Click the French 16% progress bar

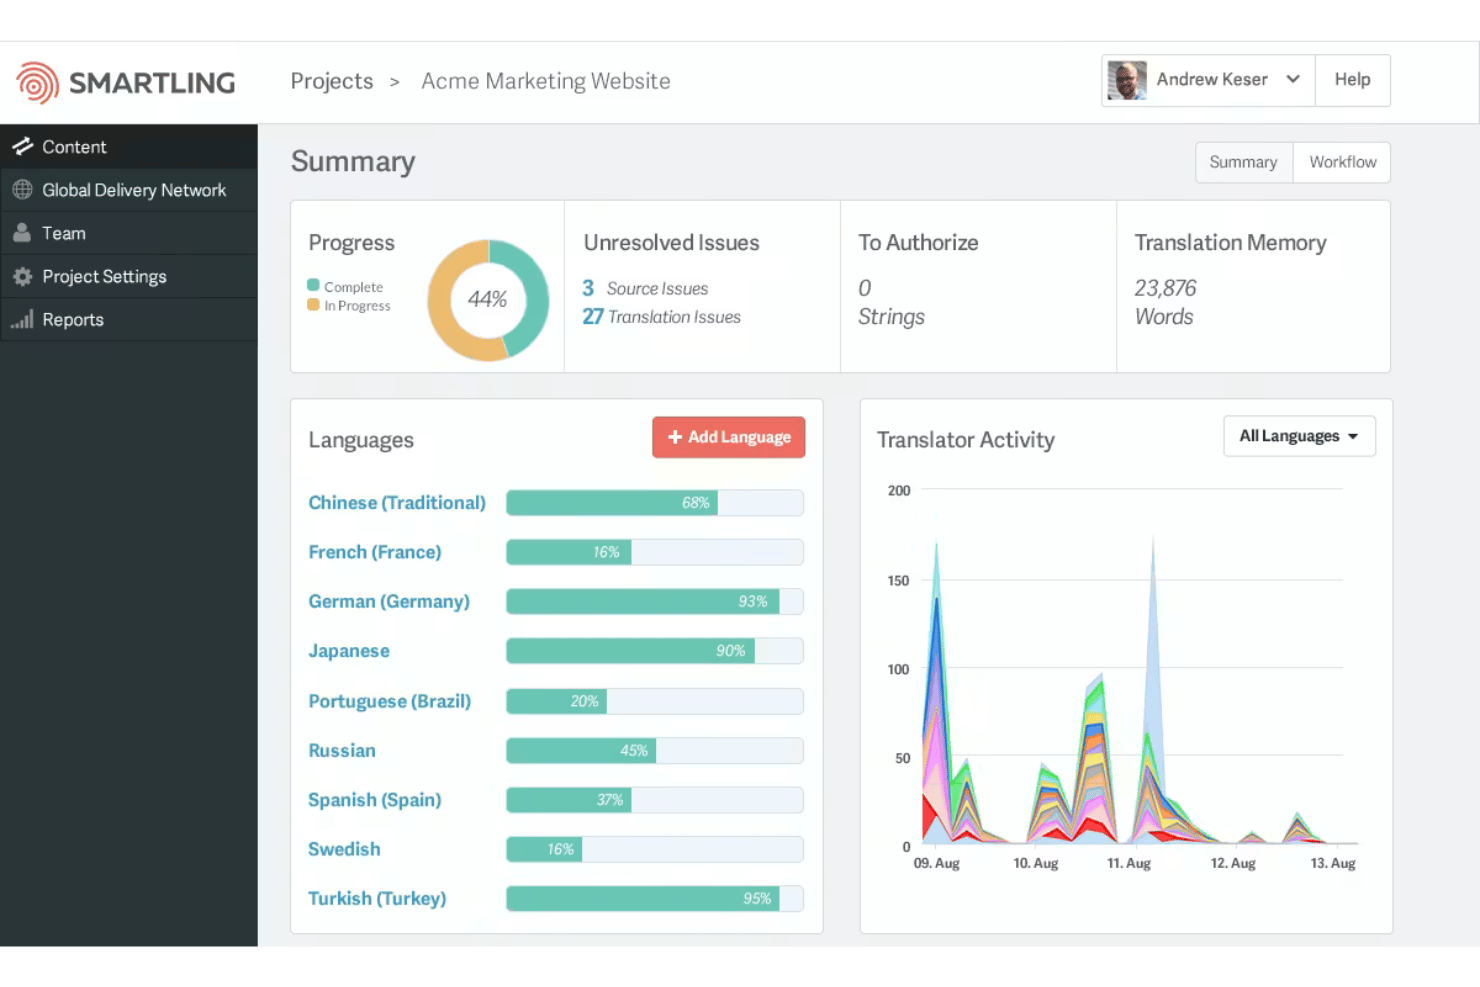pyautogui.click(x=655, y=552)
